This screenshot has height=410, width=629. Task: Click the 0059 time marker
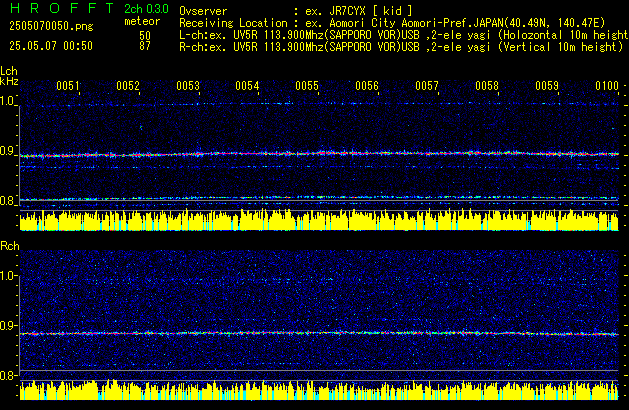coord(547,86)
